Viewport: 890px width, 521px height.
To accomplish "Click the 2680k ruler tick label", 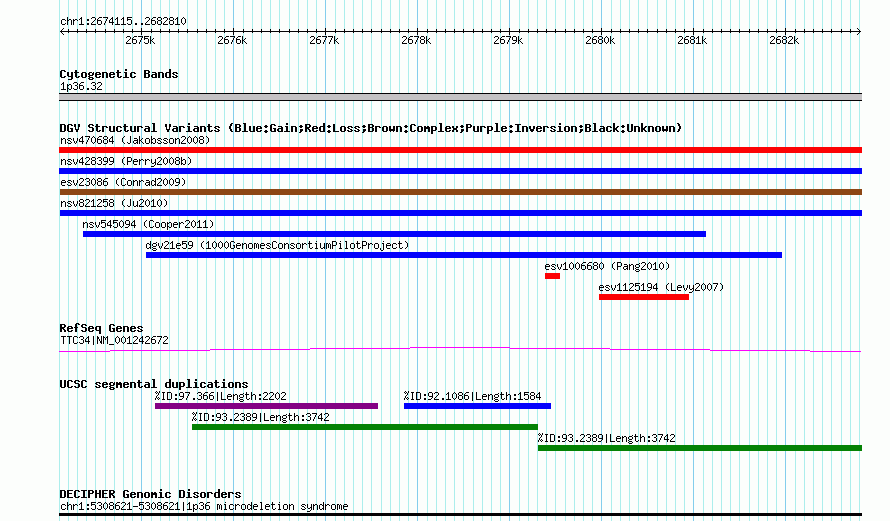I will click(x=600, y=40).
